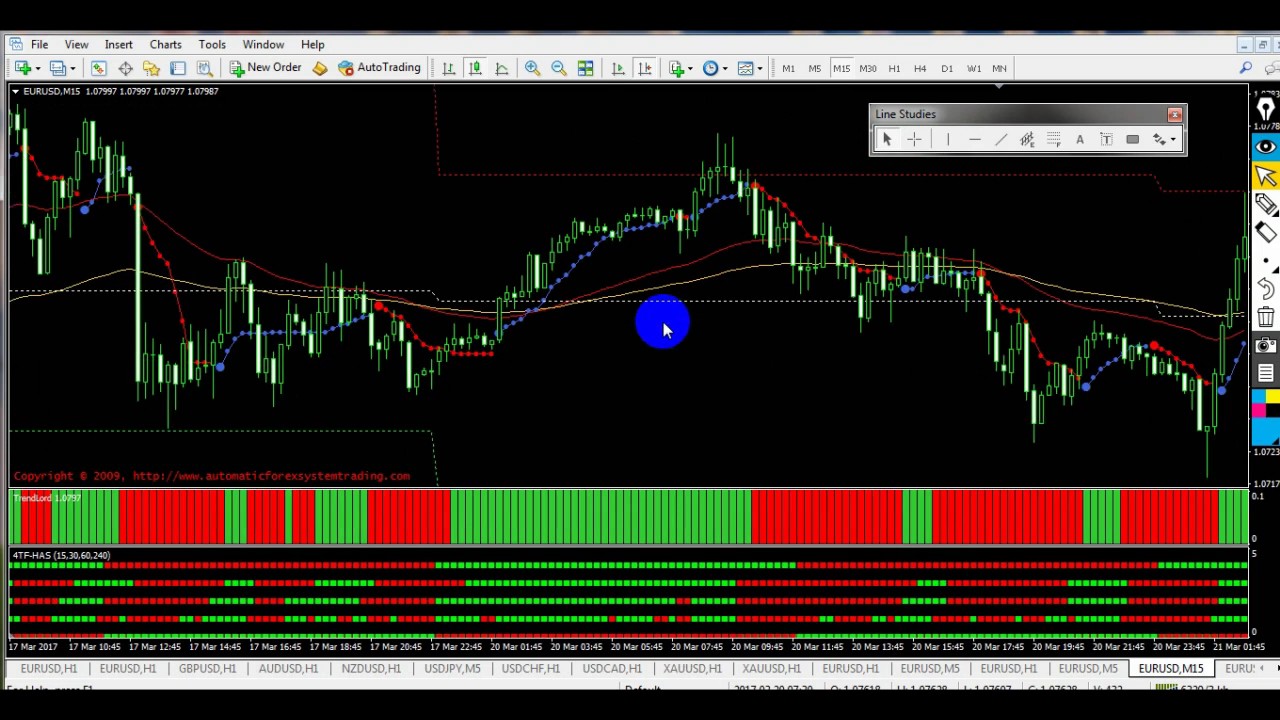The height and width of the screenshot is (720, 1280).
Task: Click the MetaEditor yellow book icon
Action: pyautogui.click(x=320, y=68)
